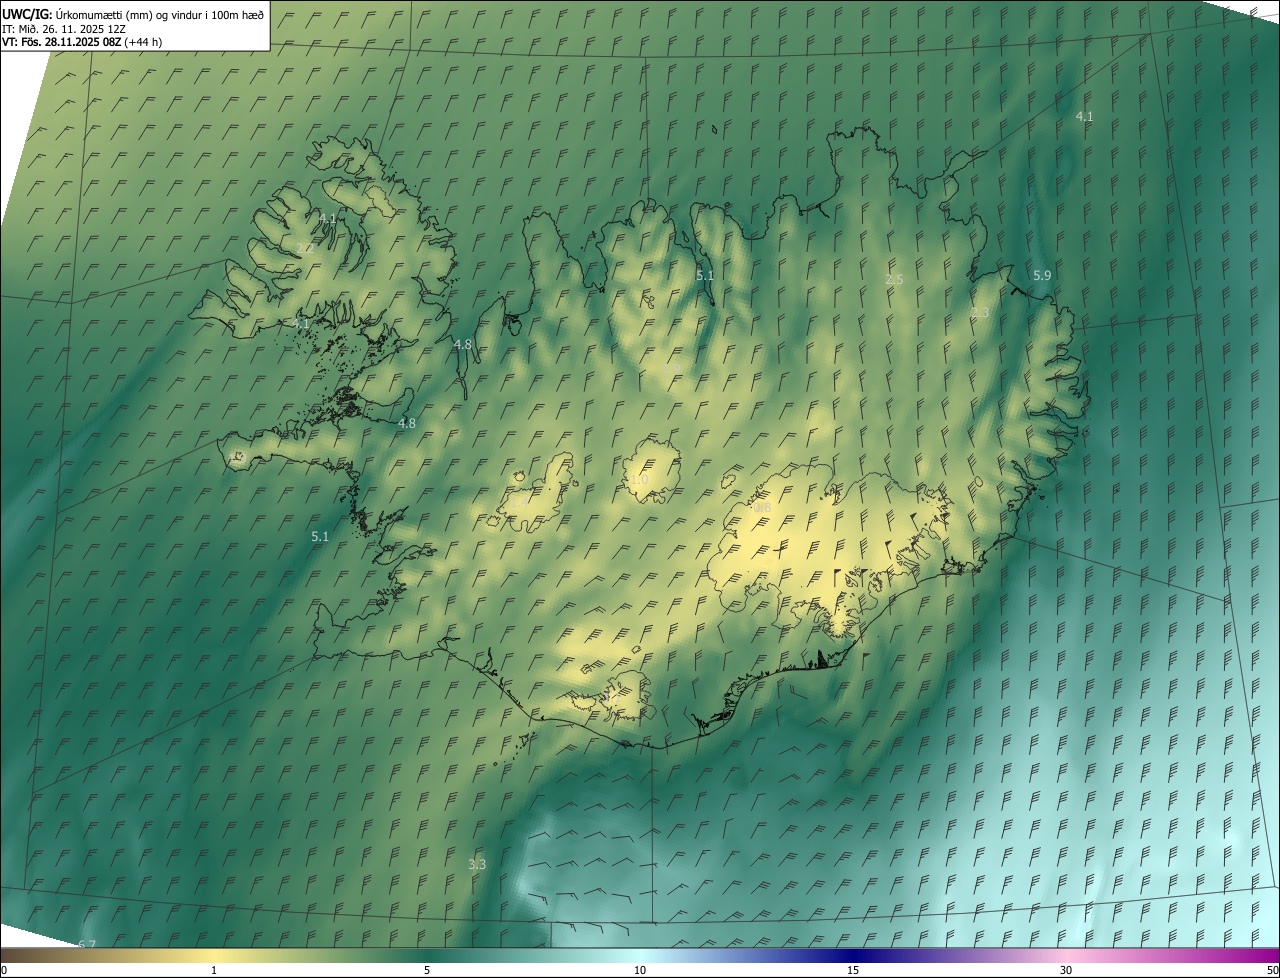Click the 10 tick on the color scale

click(x=640, y=970)
